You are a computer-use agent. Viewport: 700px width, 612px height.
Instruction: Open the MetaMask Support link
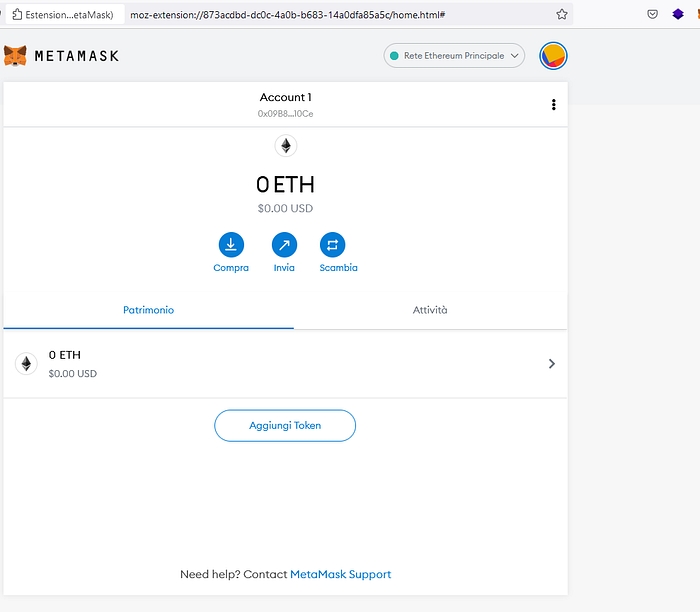click(x=340, y=574)
